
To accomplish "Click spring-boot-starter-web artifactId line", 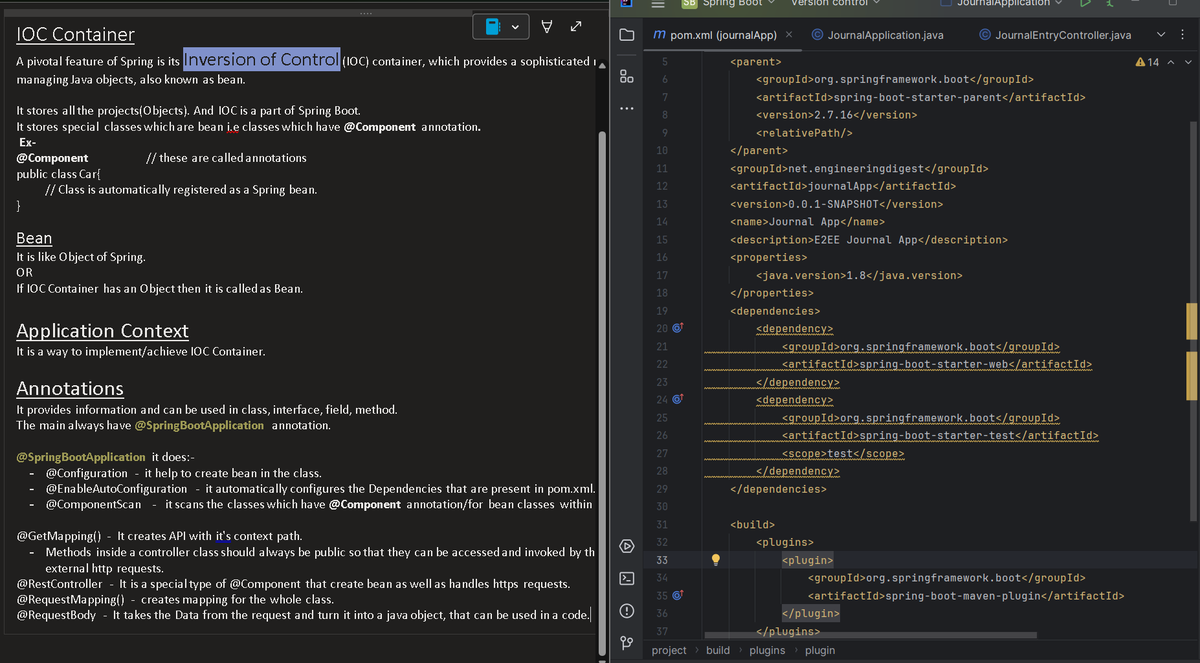I will (936, 364).
